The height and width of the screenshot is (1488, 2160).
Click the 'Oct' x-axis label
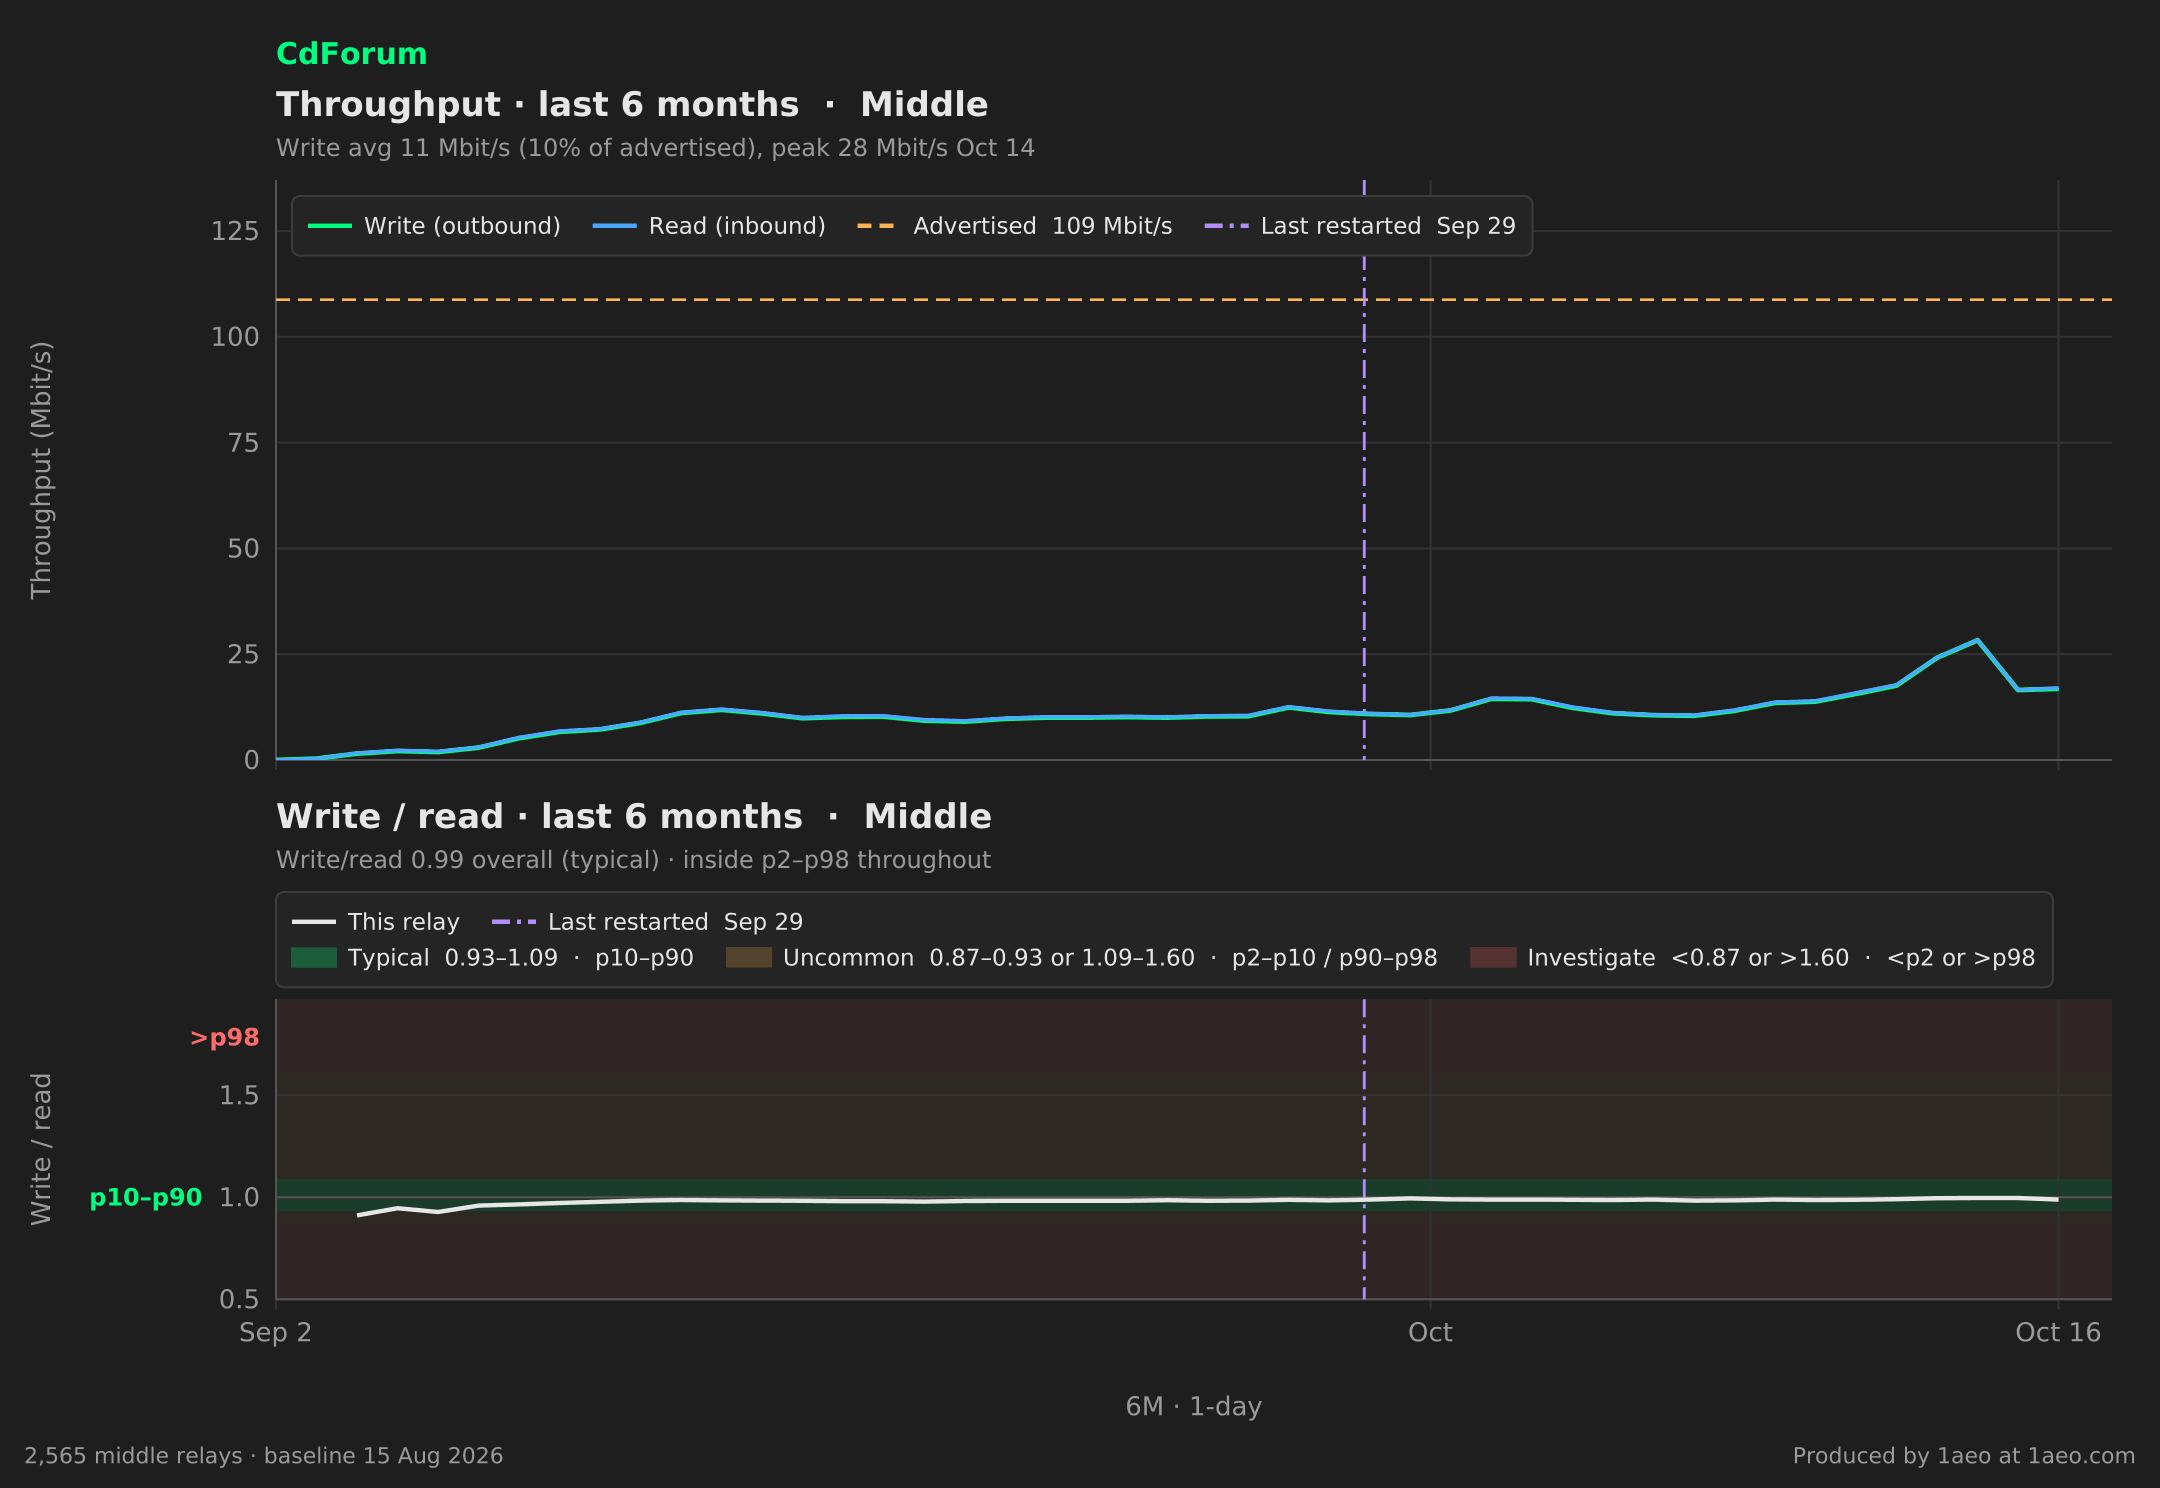[x=1430, y=1333]
